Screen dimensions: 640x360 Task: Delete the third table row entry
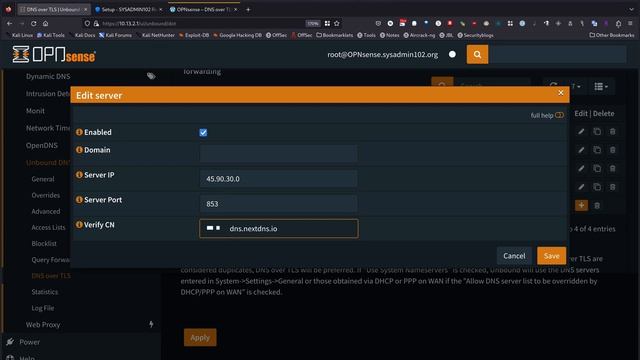tap(612, 168)
